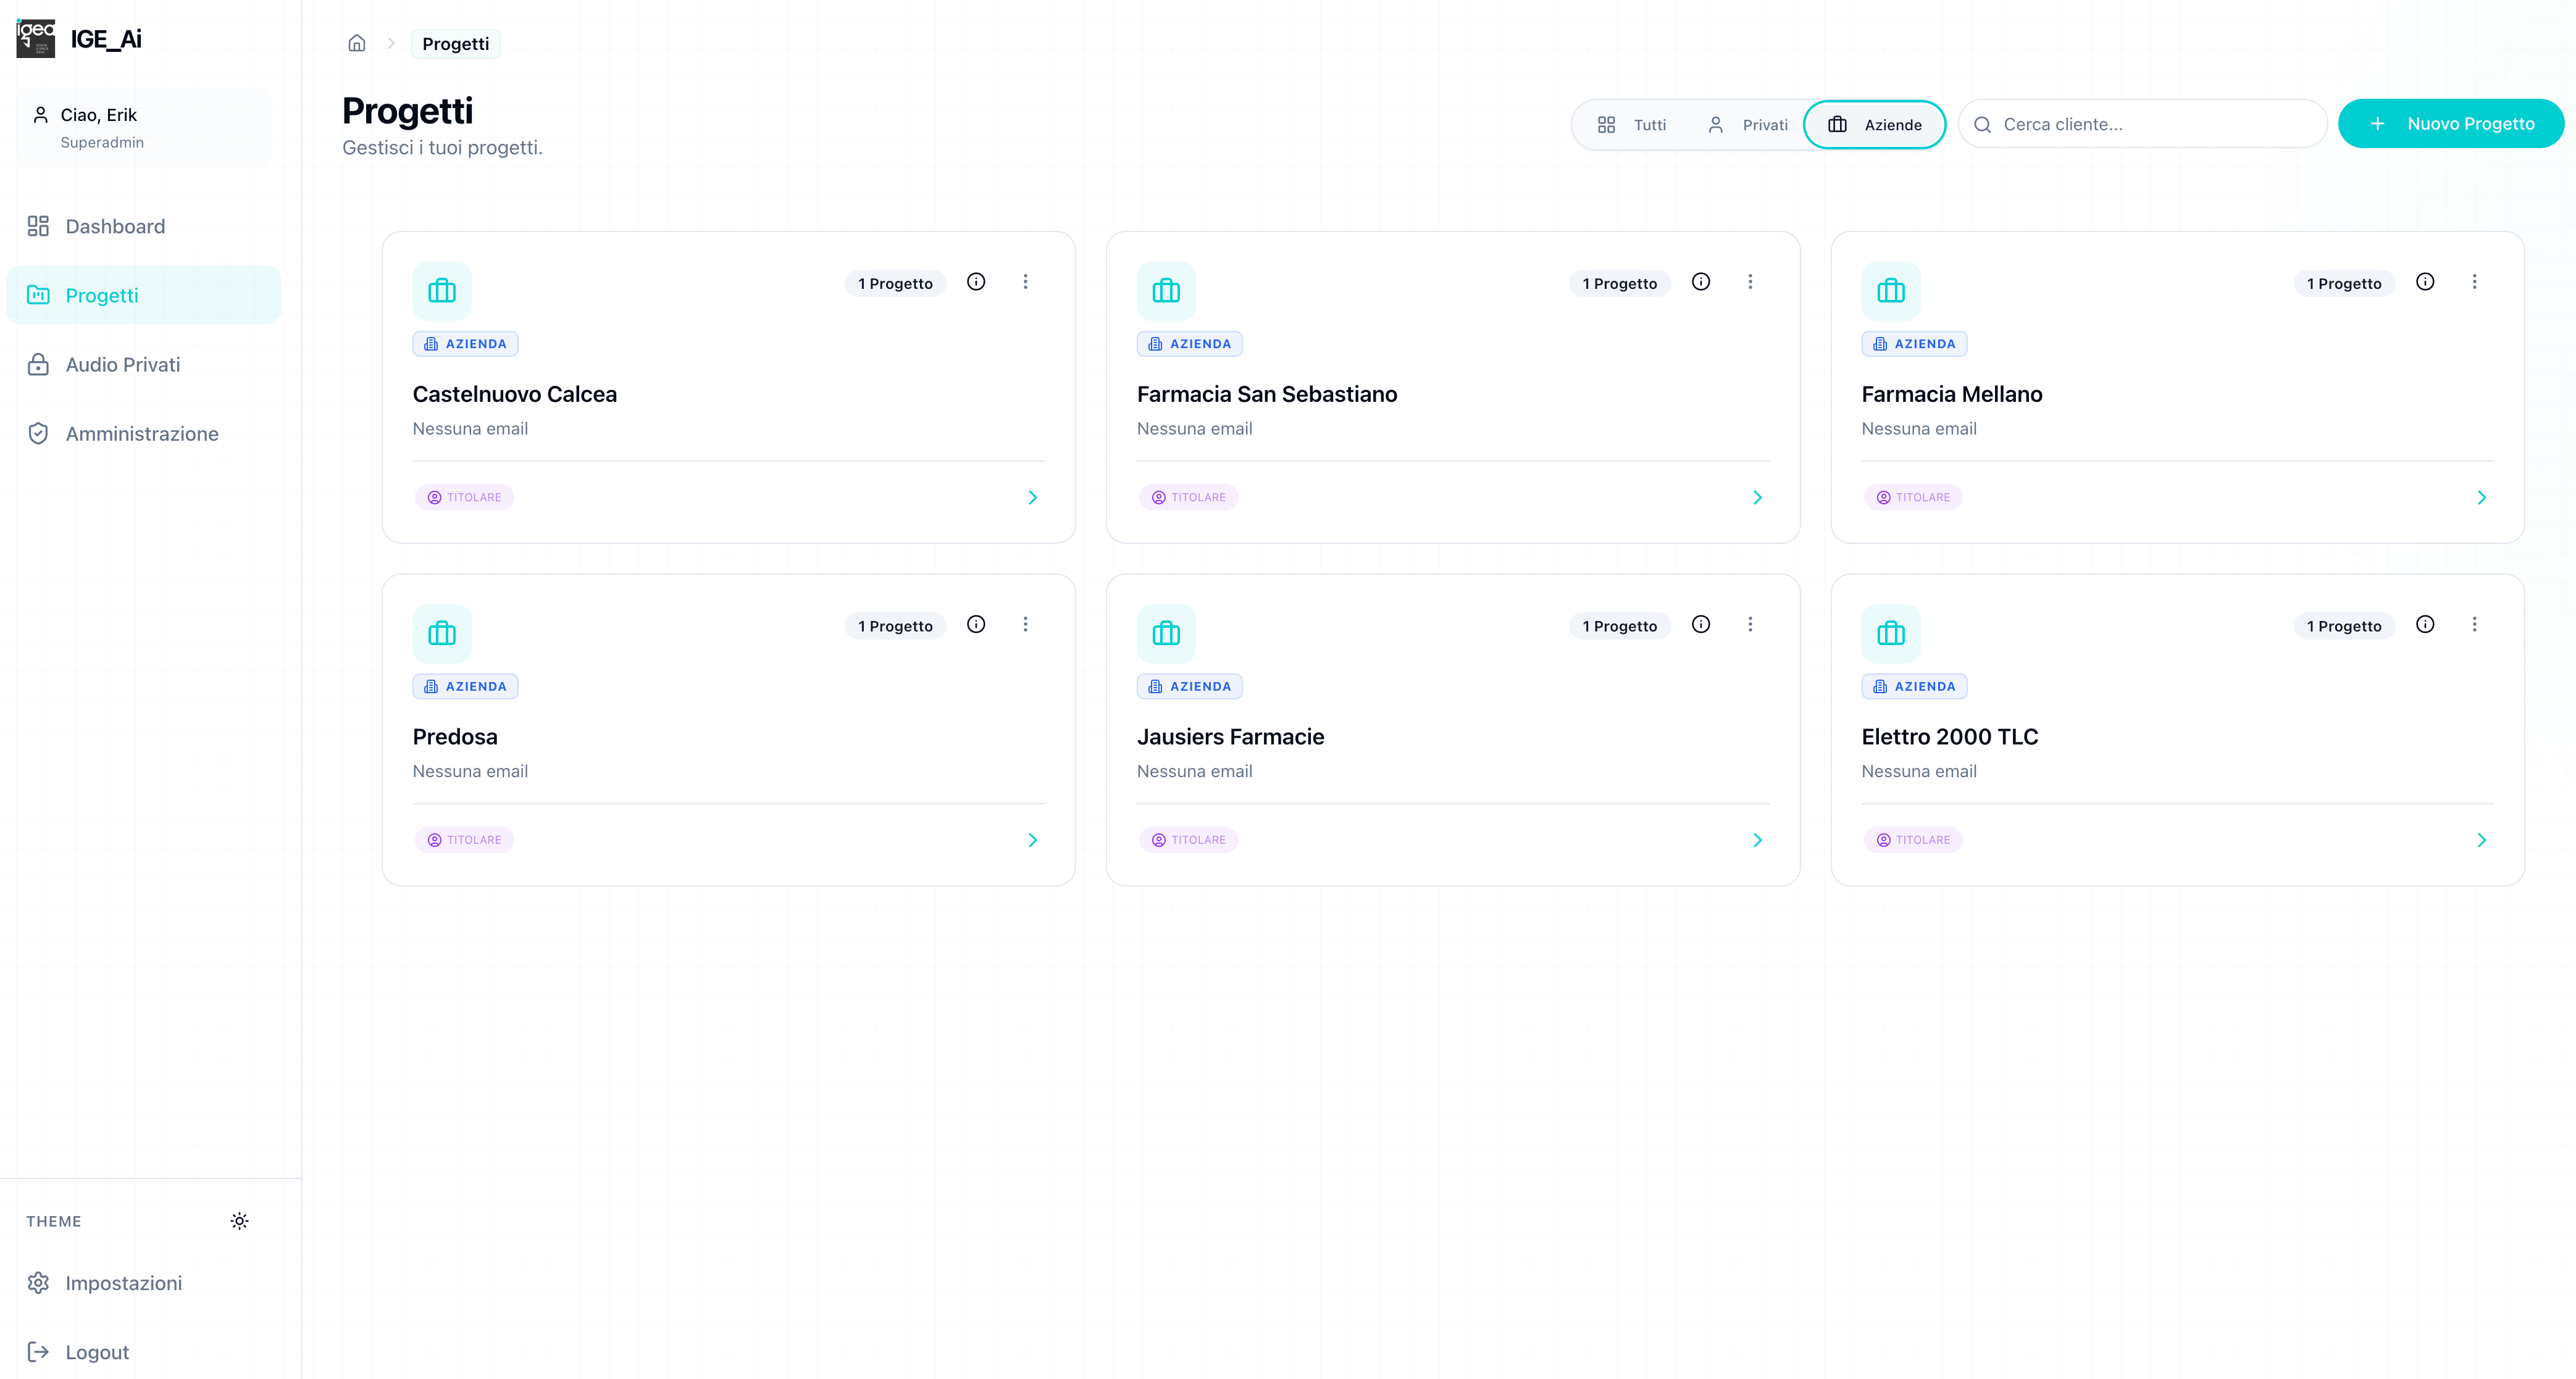Open Ciao, Erik user profile box
Viewport: 2576px width, 1379px height.
point(143,127)
